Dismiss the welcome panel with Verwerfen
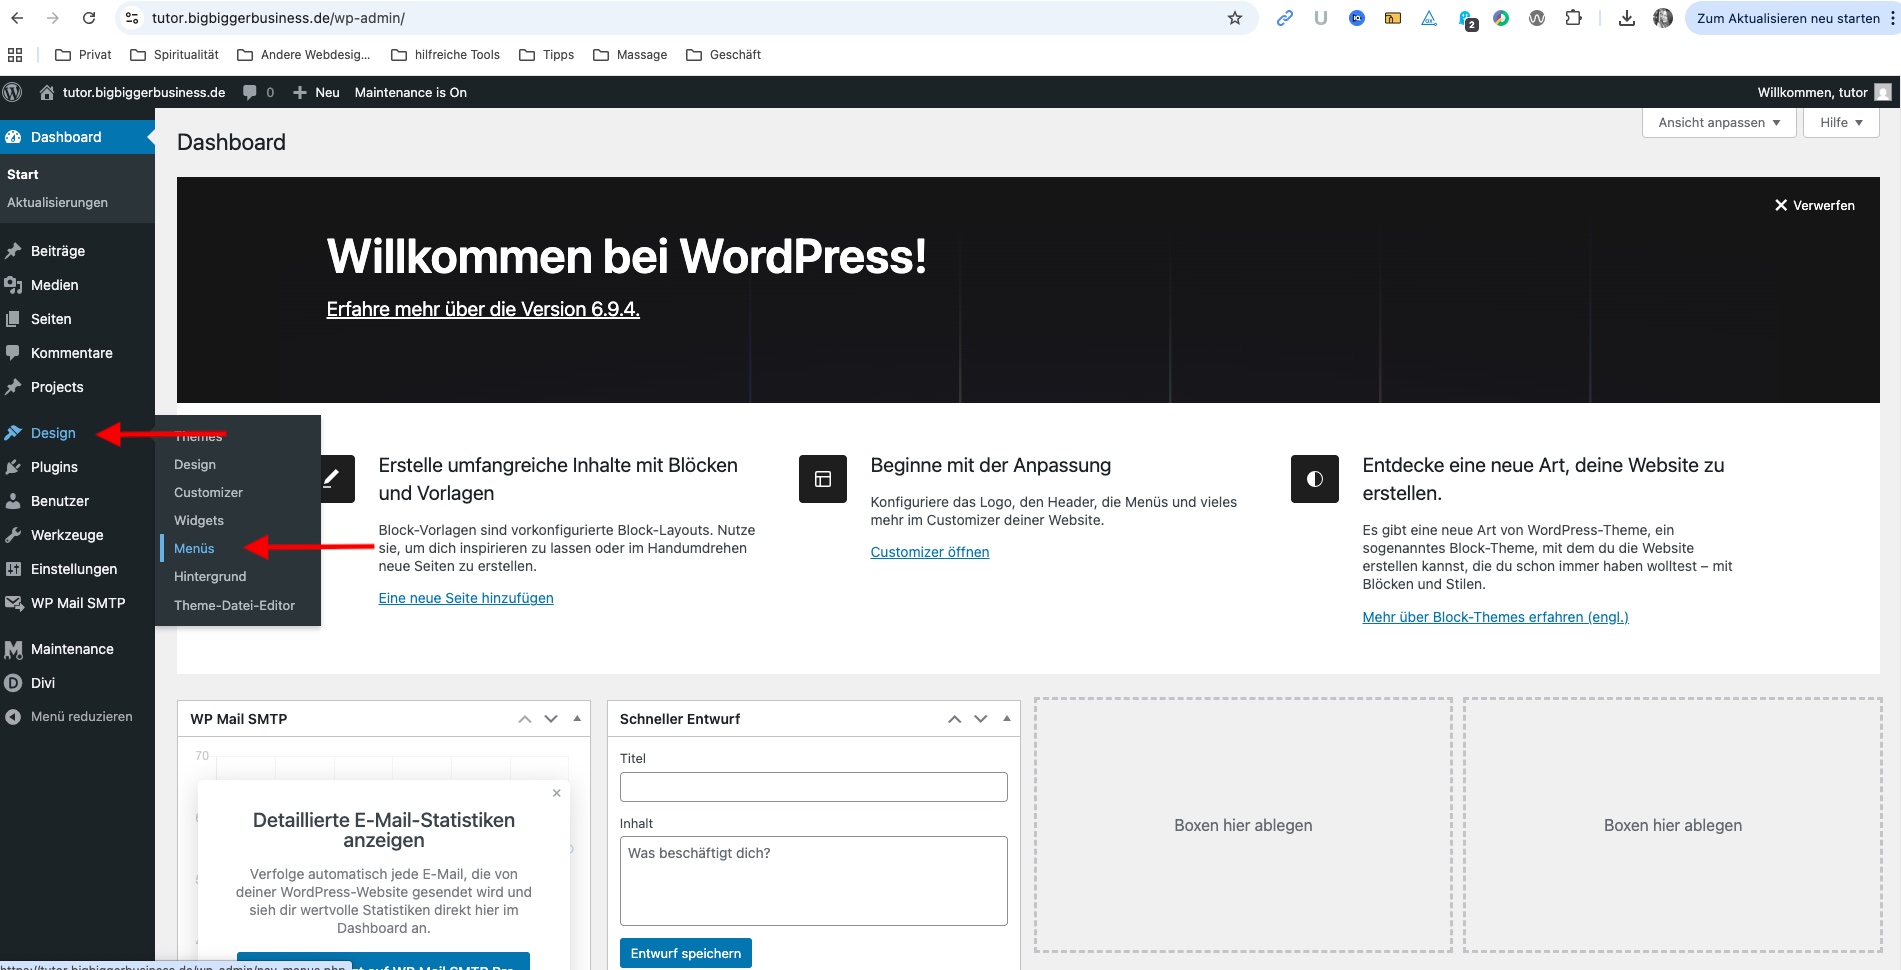 1815,205
